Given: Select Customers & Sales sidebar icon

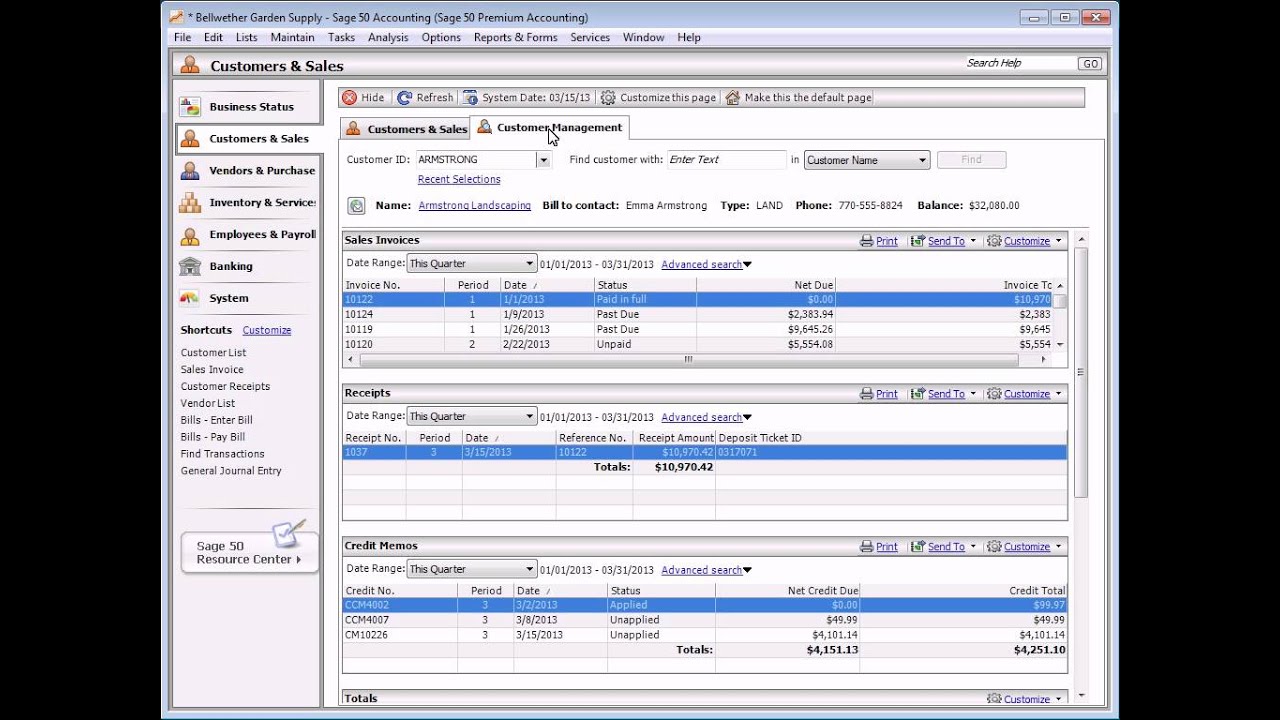Looking at the screenshot, I should pyautogui.click(x=190, y=139).
